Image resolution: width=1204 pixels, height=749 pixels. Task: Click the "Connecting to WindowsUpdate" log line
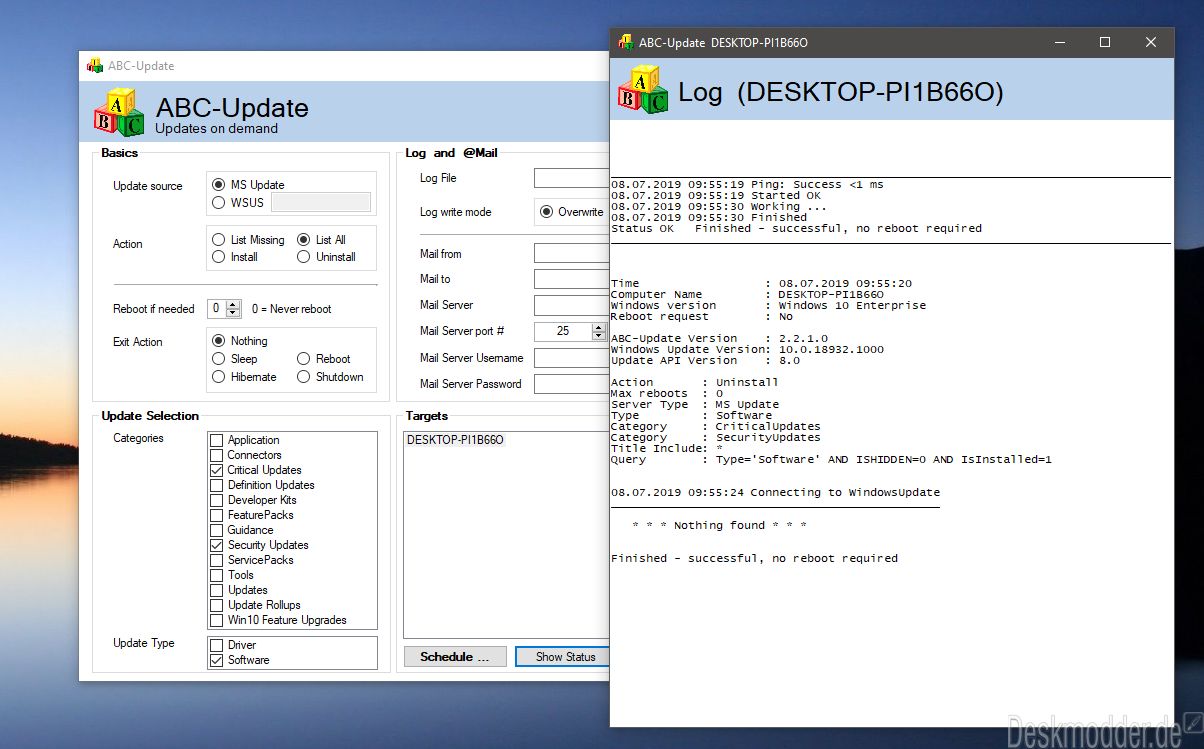[x=775, y=492]
